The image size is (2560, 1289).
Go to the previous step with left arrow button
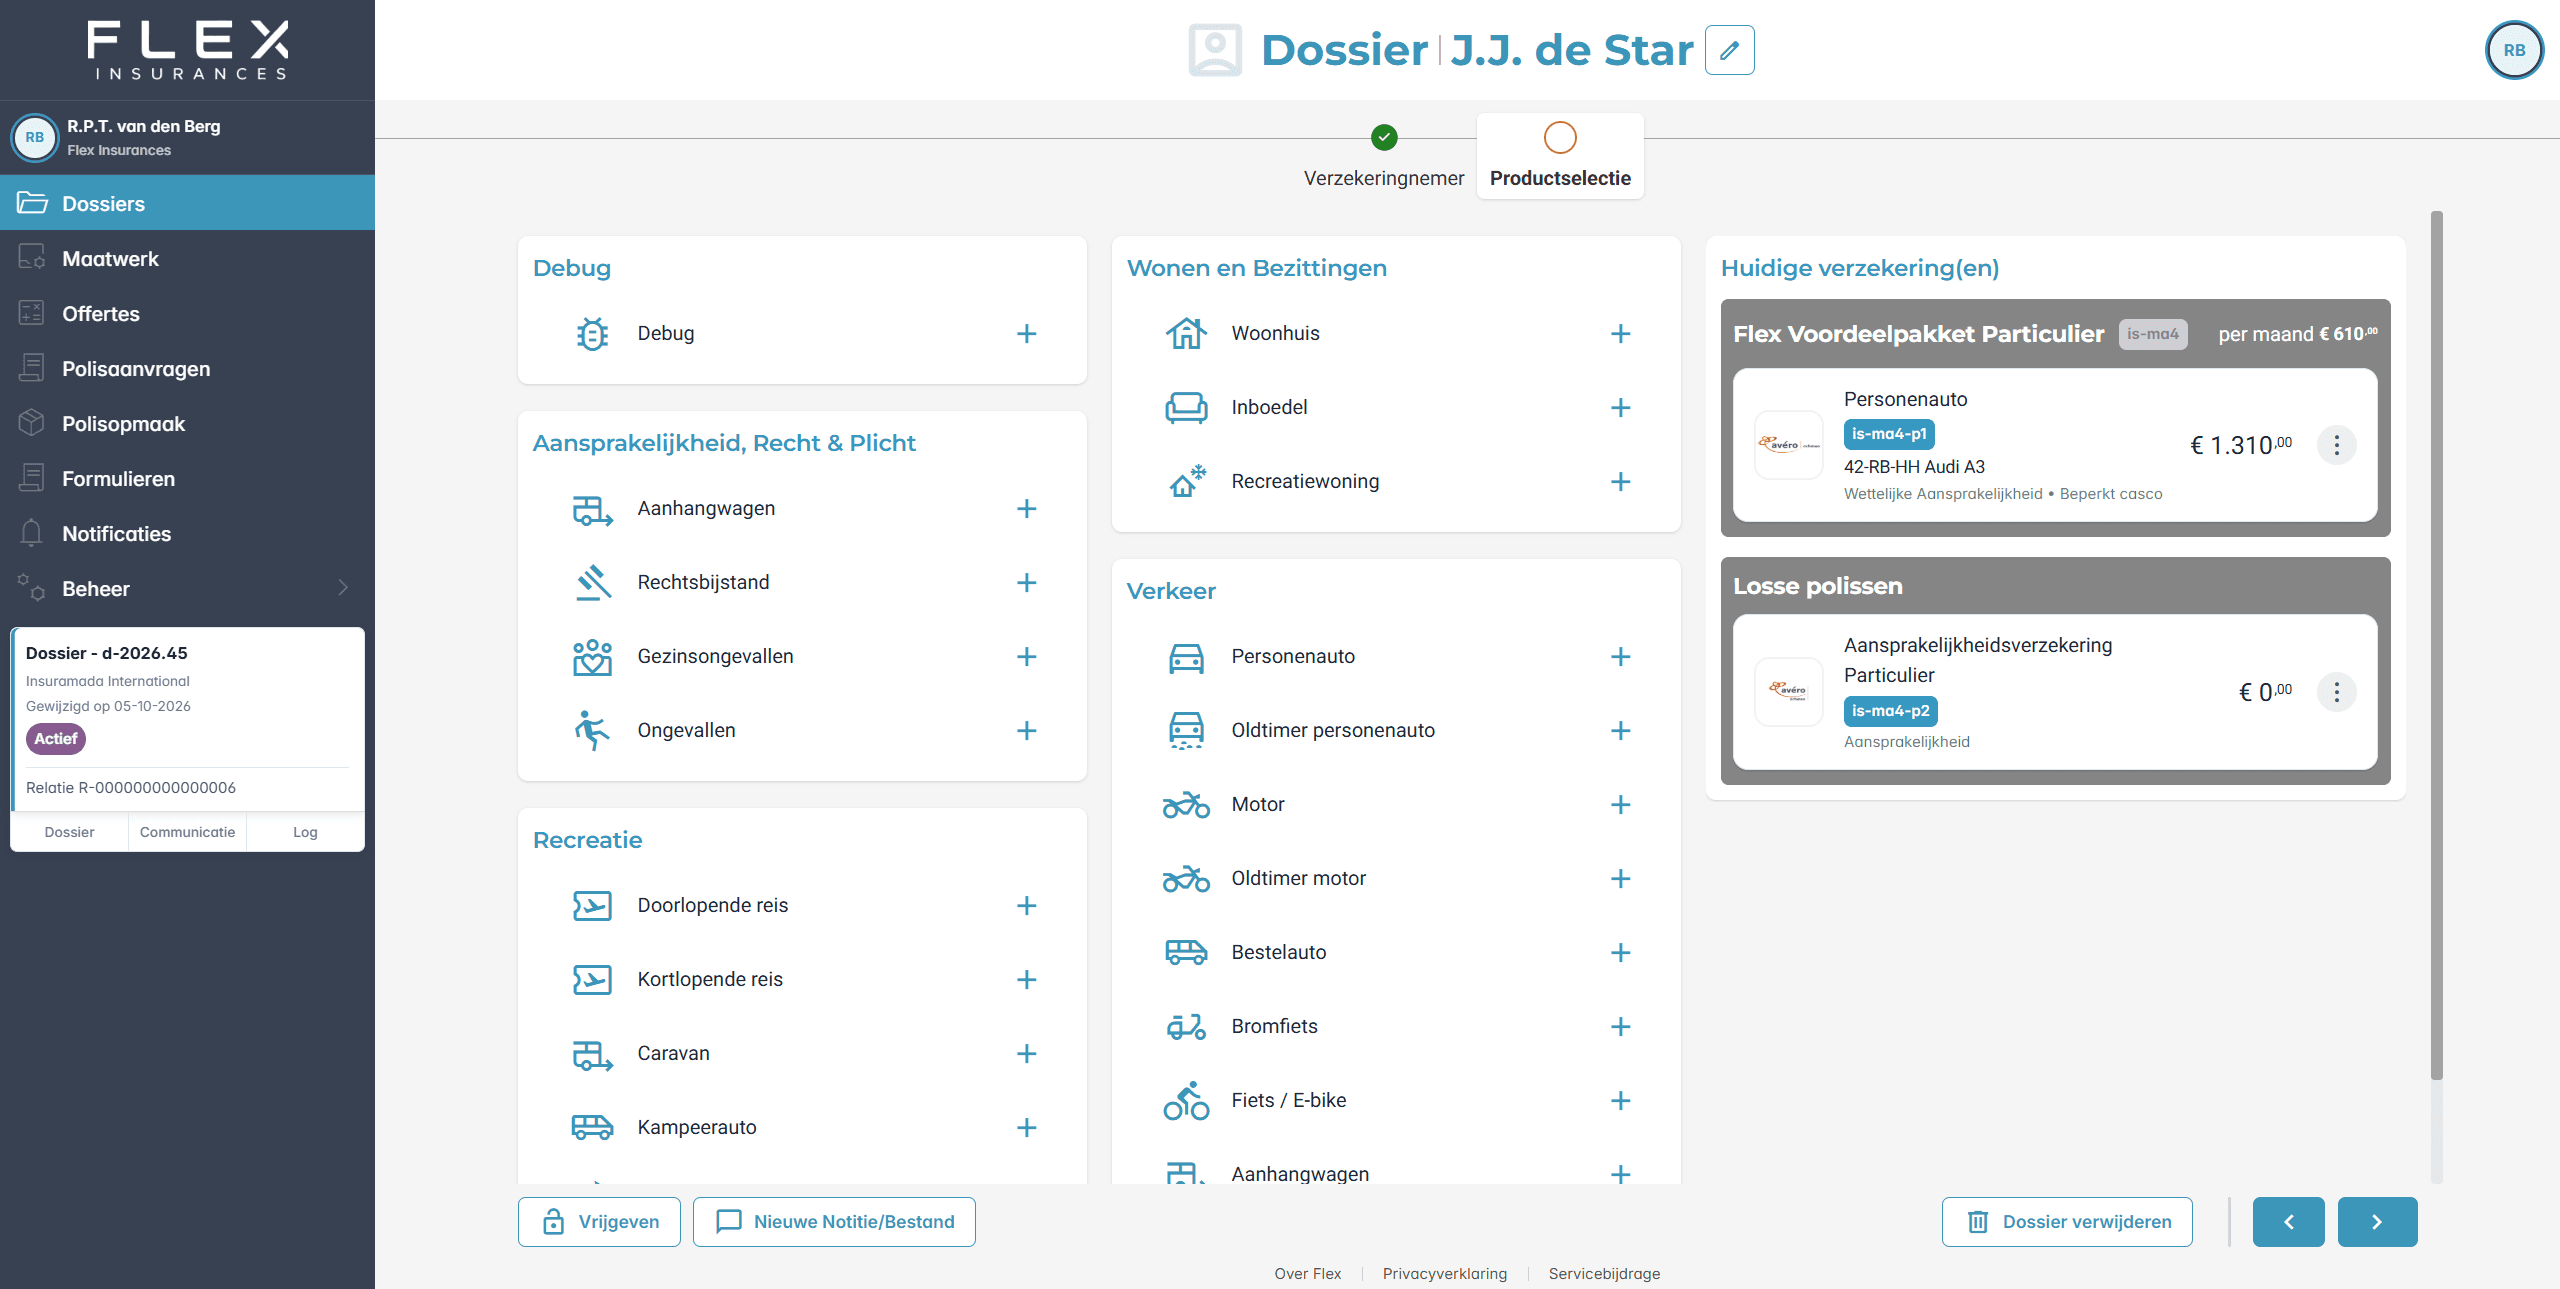pos(2289,1222)
